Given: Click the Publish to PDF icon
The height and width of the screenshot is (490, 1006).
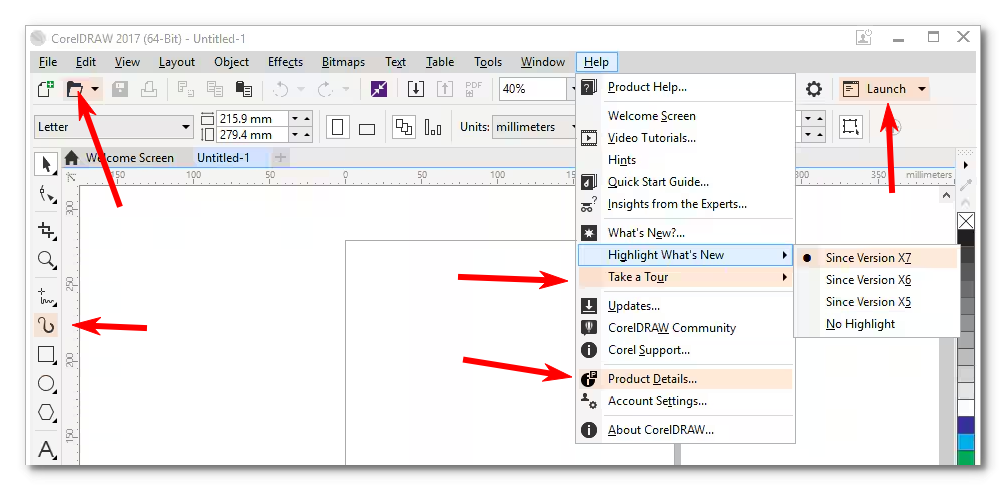Looking at the screenshot, I should (473, 89).
